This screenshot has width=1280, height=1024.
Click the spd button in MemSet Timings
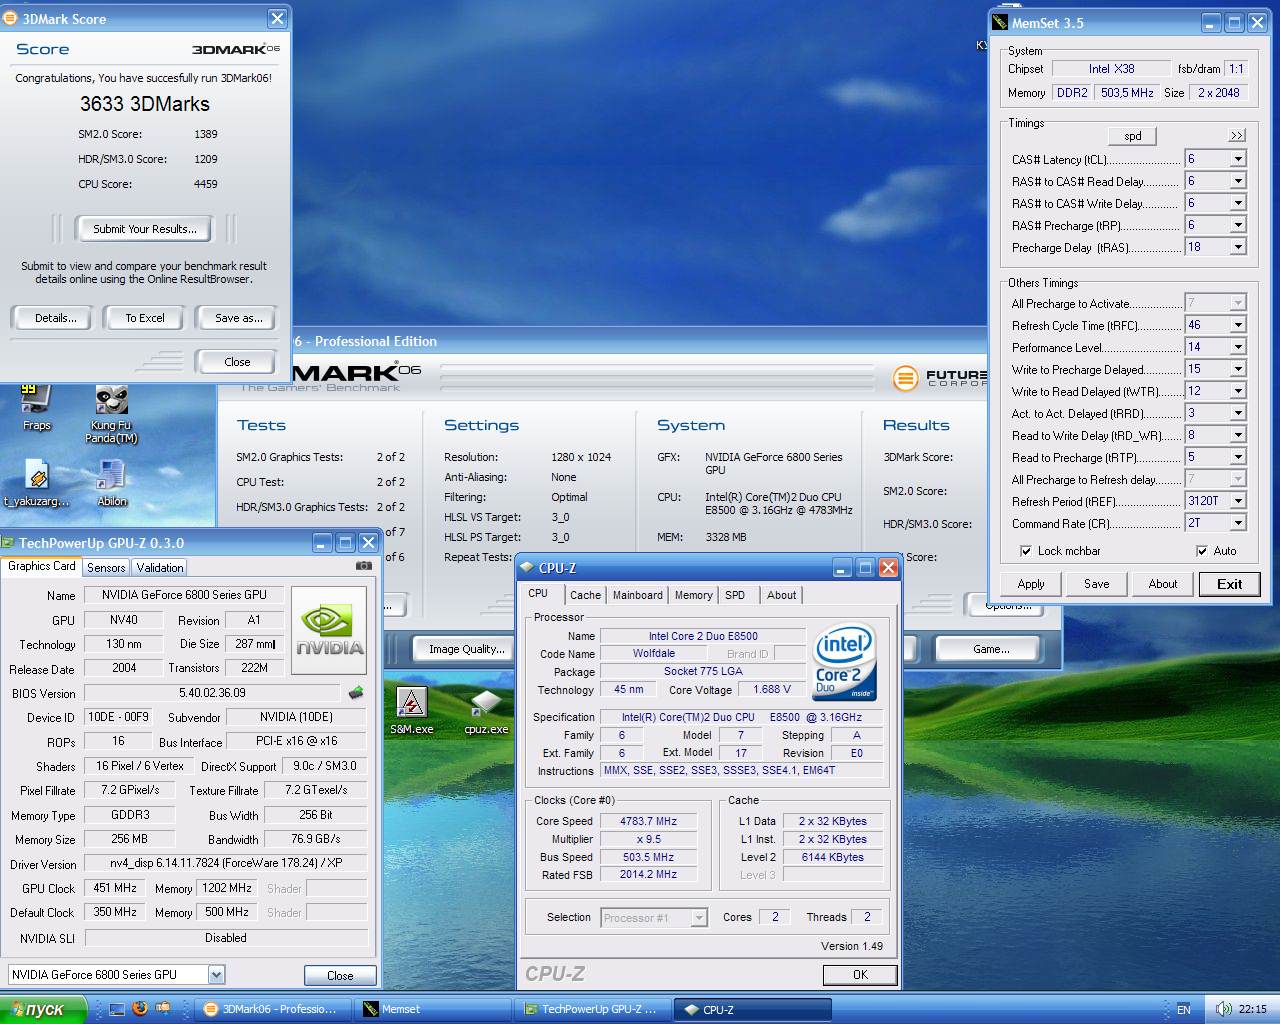[1132, 136]
